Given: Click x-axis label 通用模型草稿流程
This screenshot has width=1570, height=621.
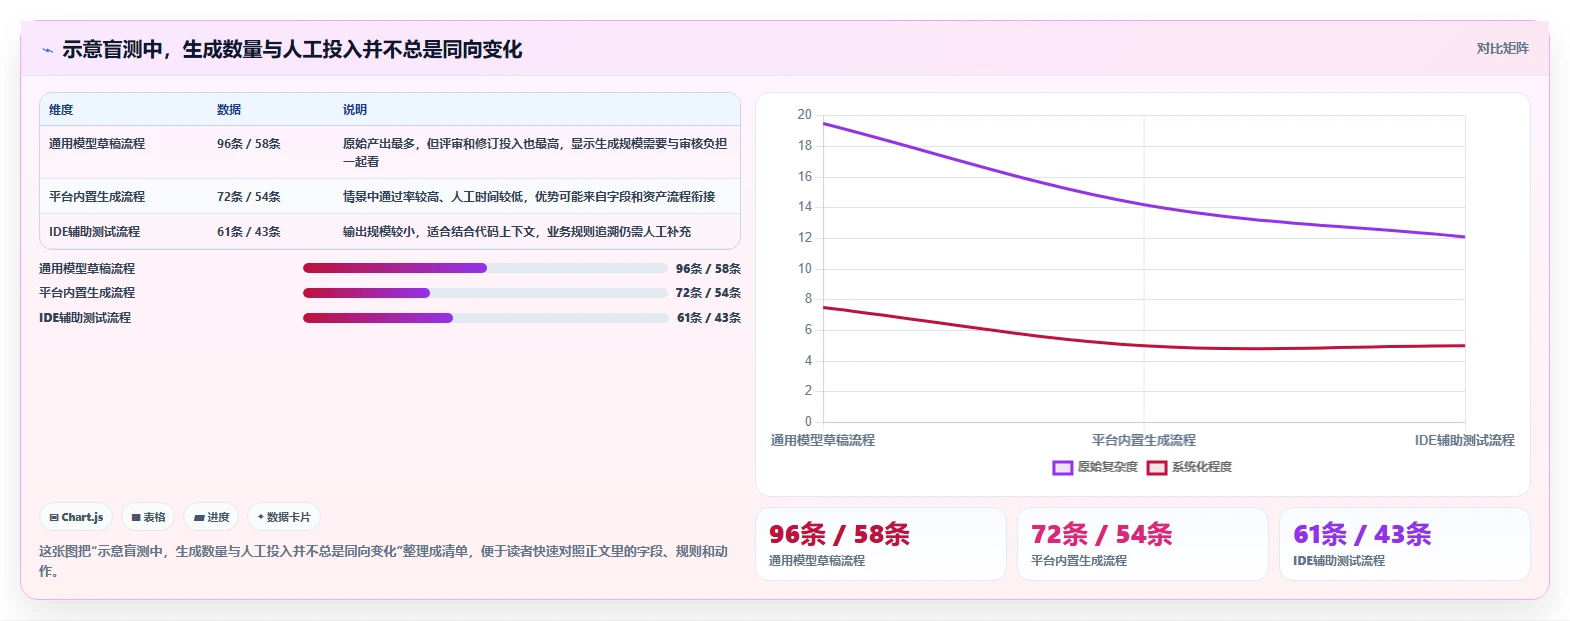Looking at the screenshot, I should [823, 440].
